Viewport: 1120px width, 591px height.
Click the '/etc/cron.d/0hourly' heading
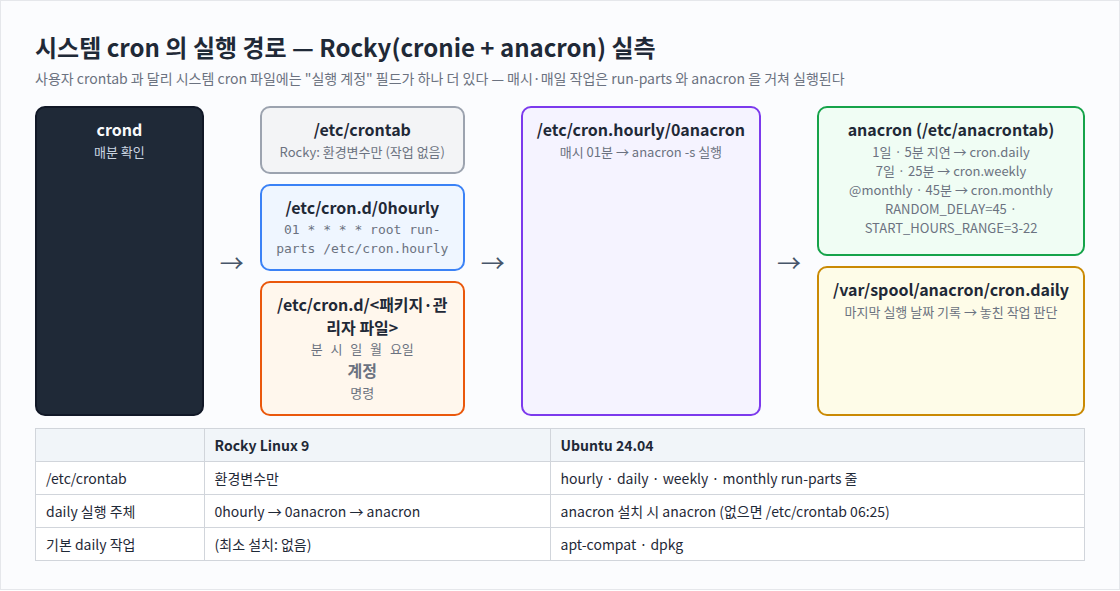point(362,208)
